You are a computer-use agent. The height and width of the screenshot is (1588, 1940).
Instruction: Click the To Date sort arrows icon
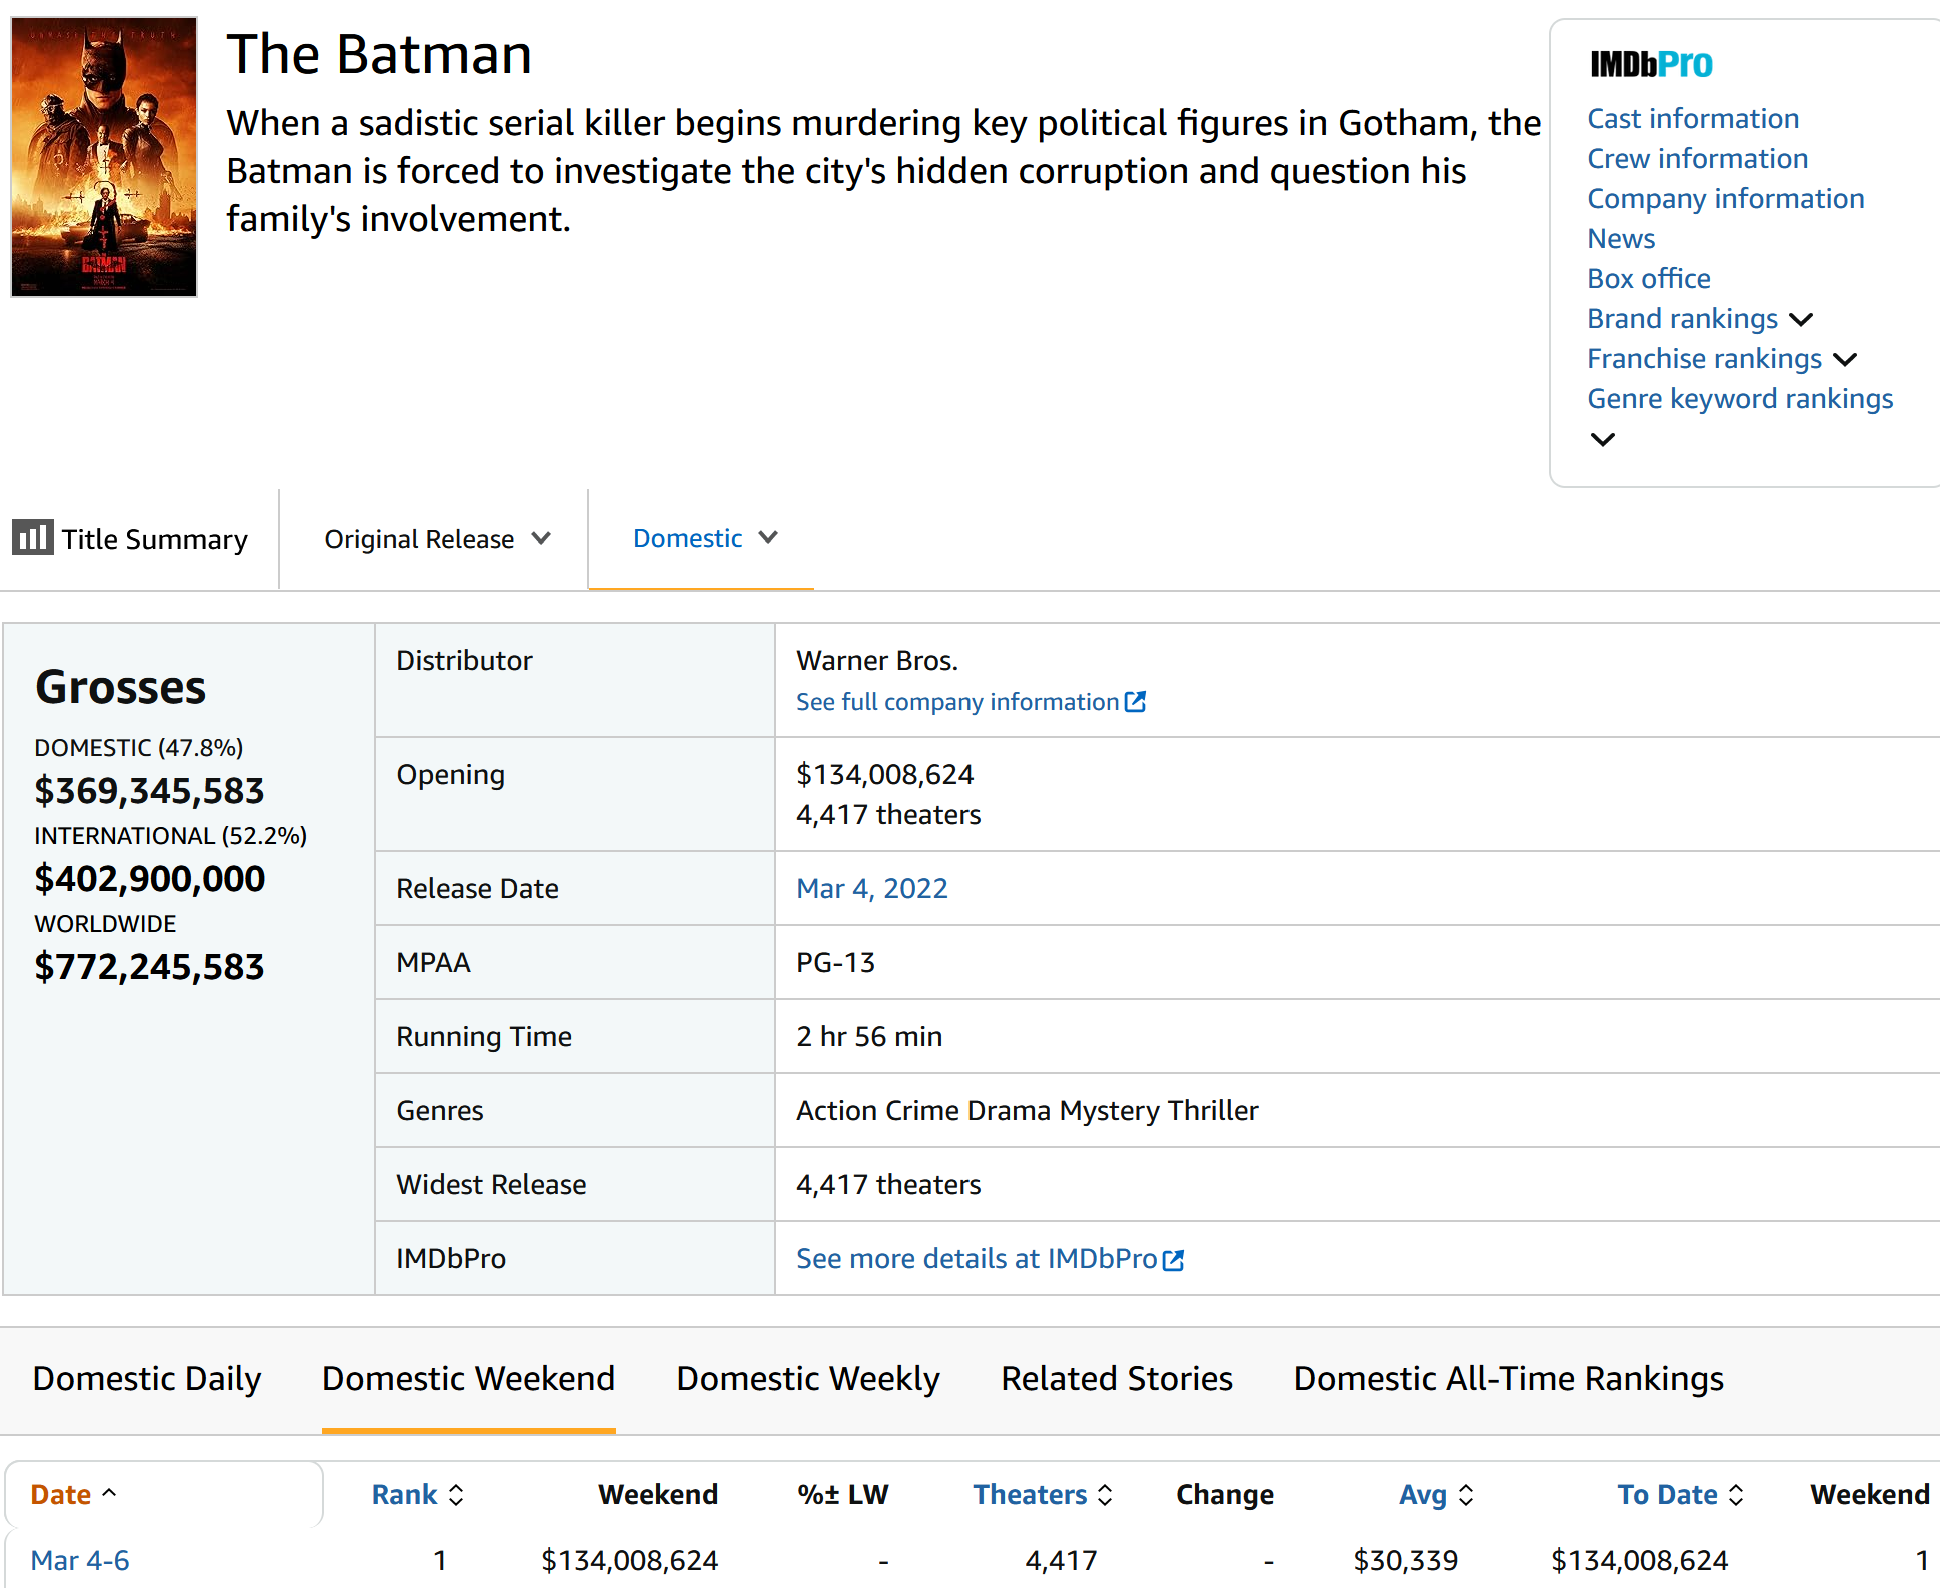(x=1736, y=1495)
